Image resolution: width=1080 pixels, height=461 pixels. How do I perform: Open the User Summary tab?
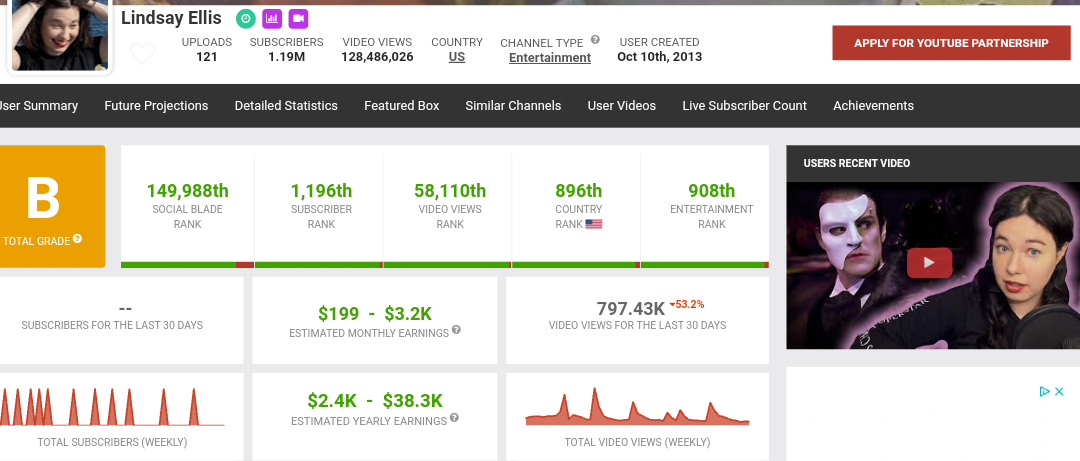[38, 105]
